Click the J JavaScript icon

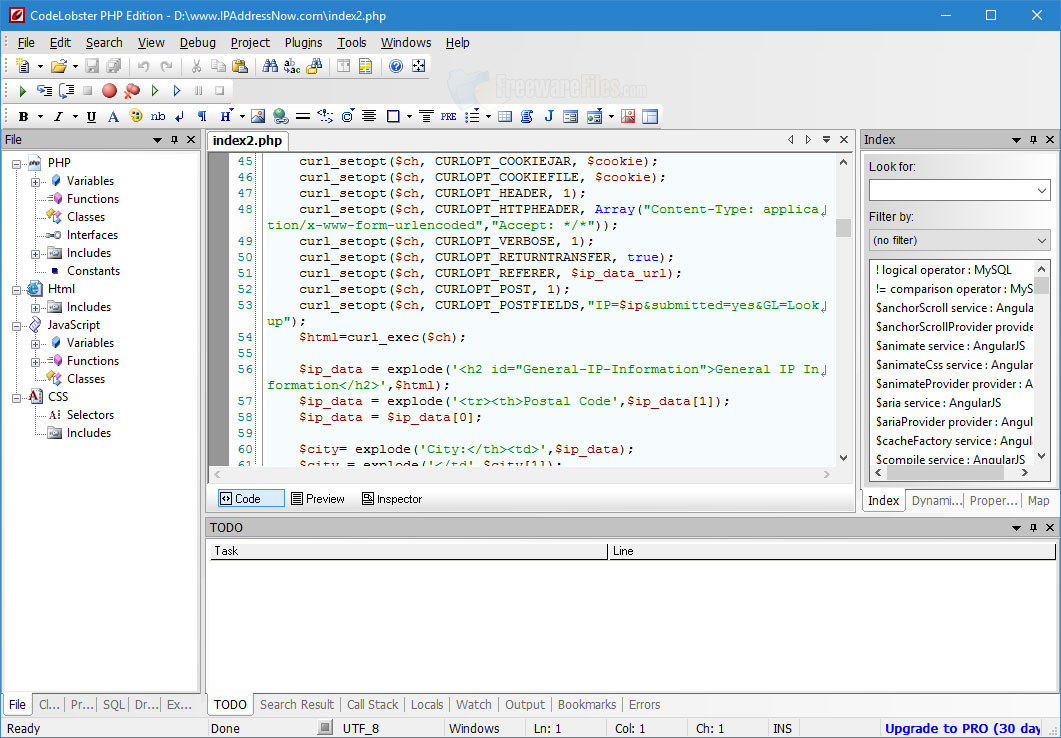[549, 116]
